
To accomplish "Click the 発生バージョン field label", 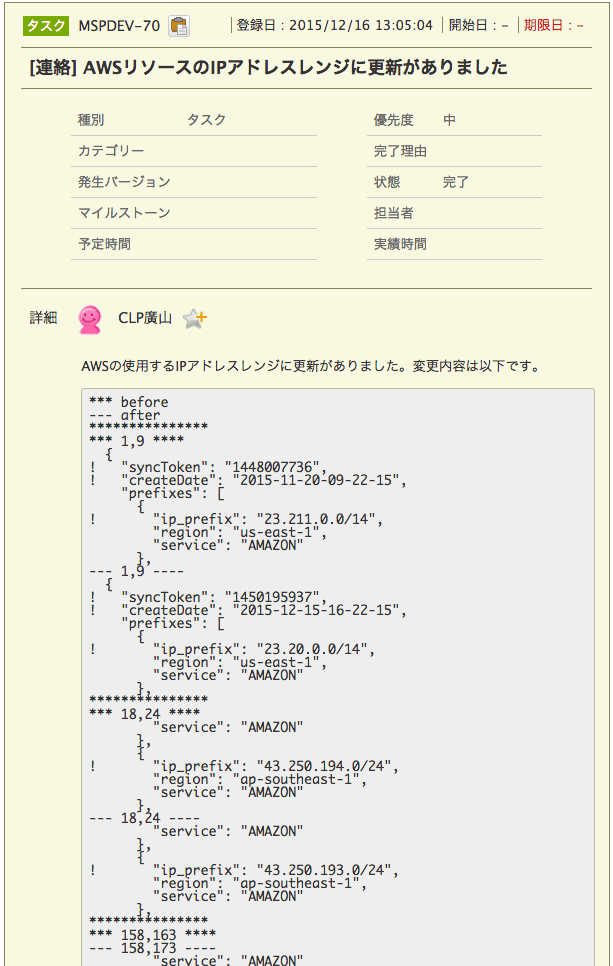I will pos(124,182).
